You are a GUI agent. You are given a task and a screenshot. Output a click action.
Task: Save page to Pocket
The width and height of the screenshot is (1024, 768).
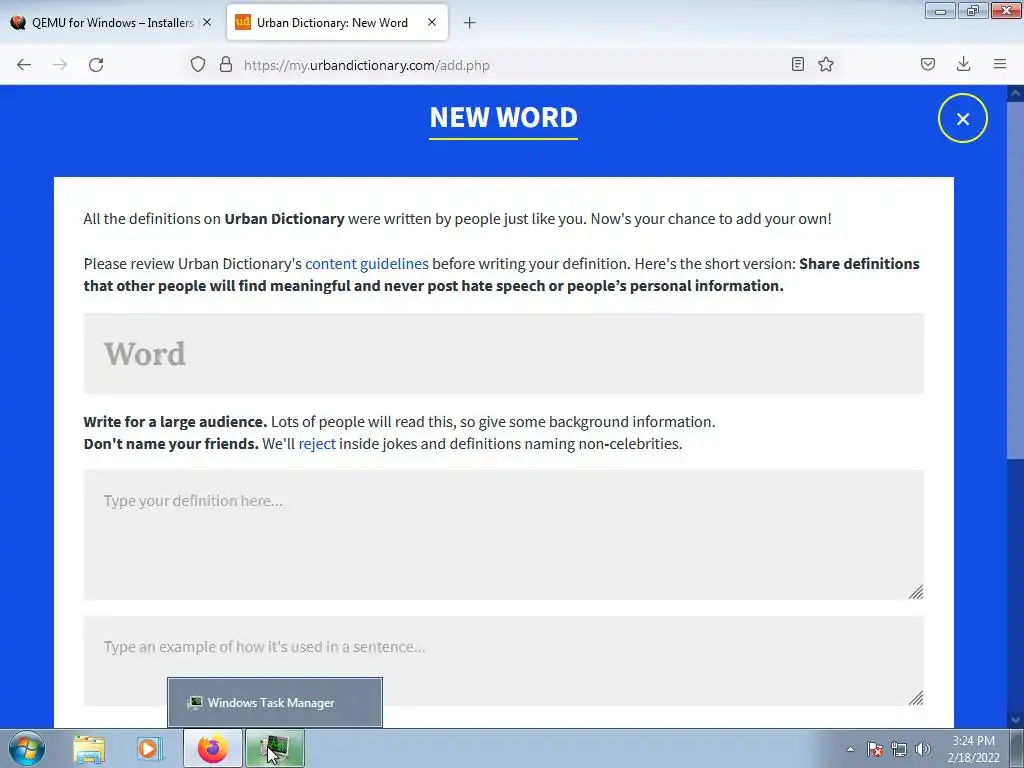pos(928,64)
